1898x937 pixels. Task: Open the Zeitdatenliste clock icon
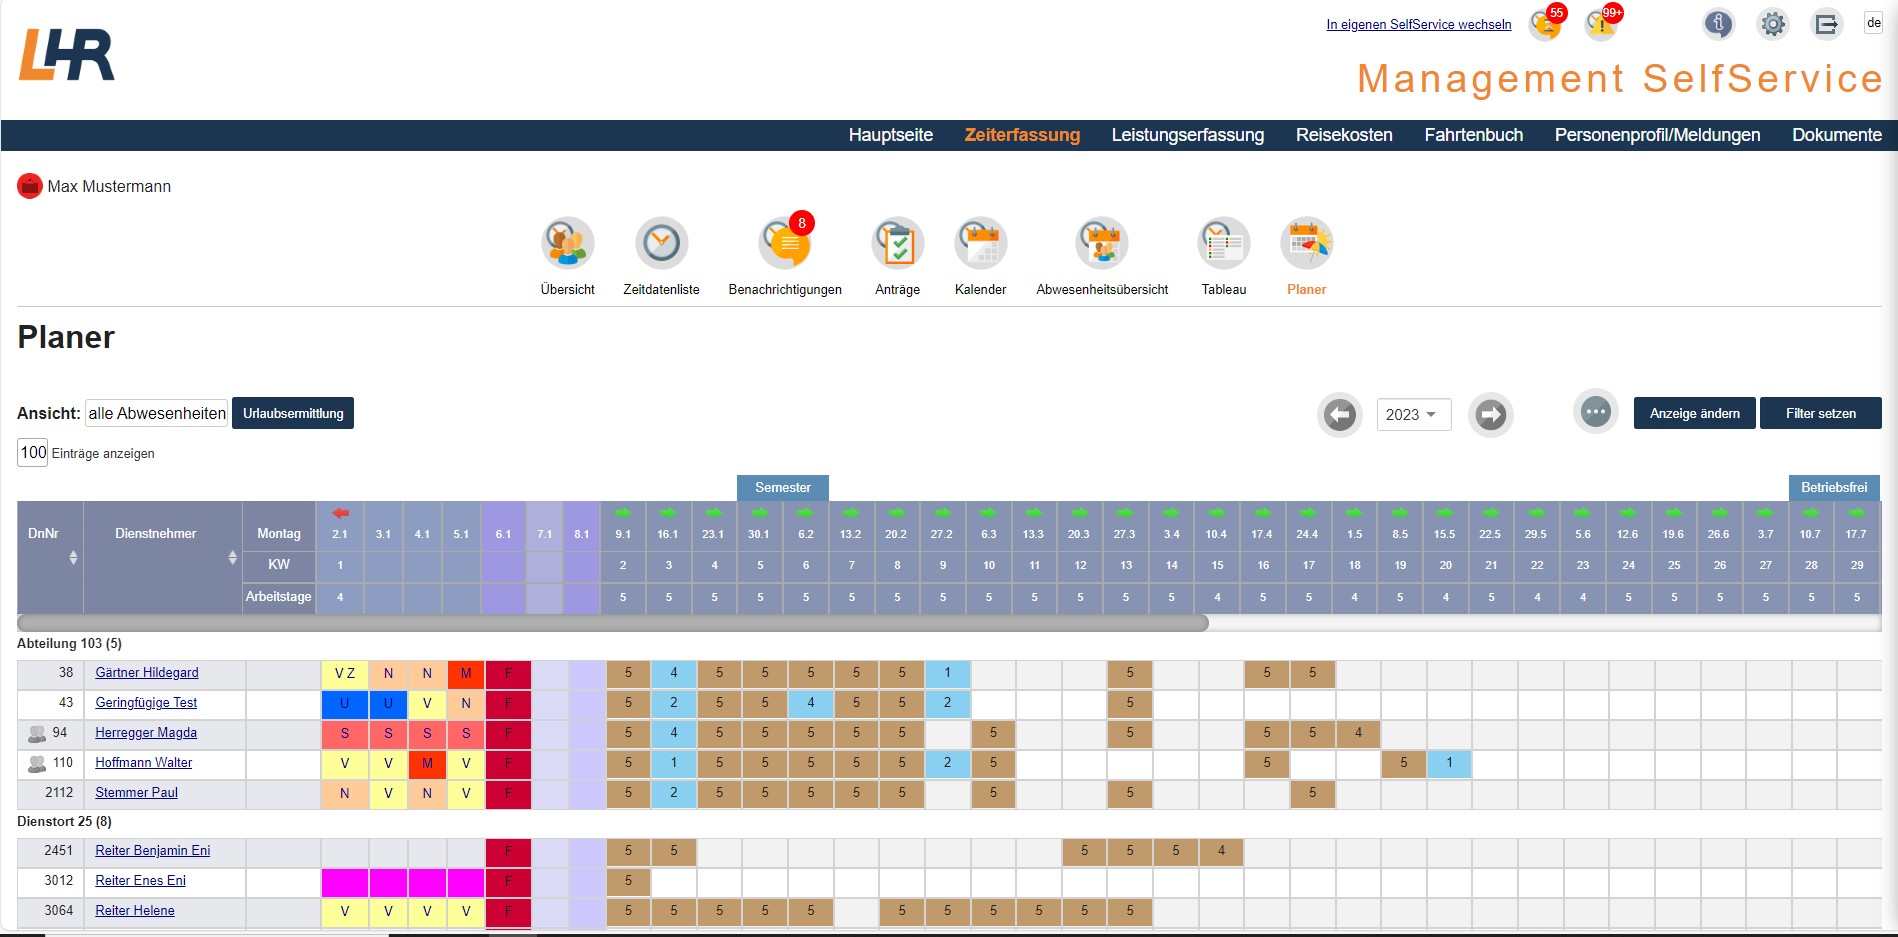coord(661,243)
